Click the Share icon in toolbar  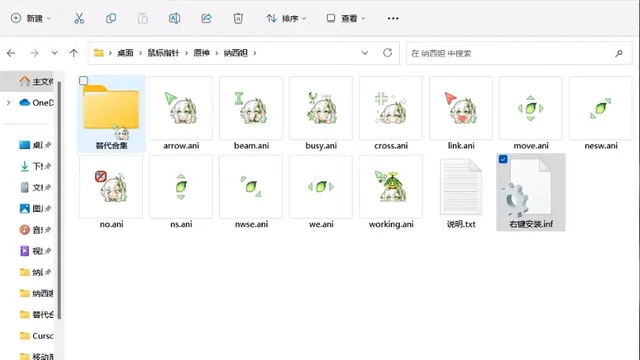point(206,18)
